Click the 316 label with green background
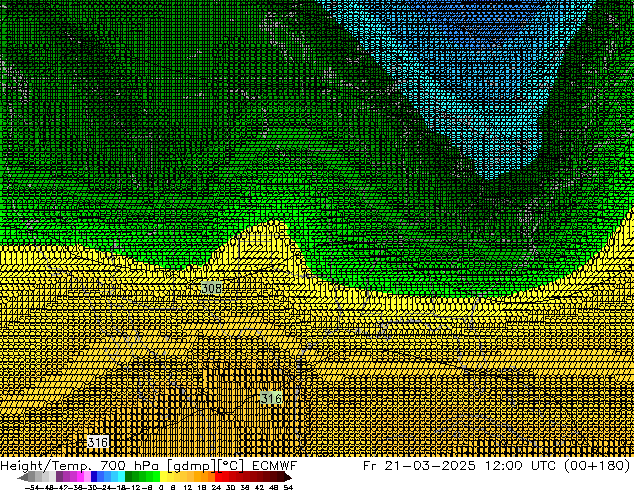634x490 pixels. 271,398
